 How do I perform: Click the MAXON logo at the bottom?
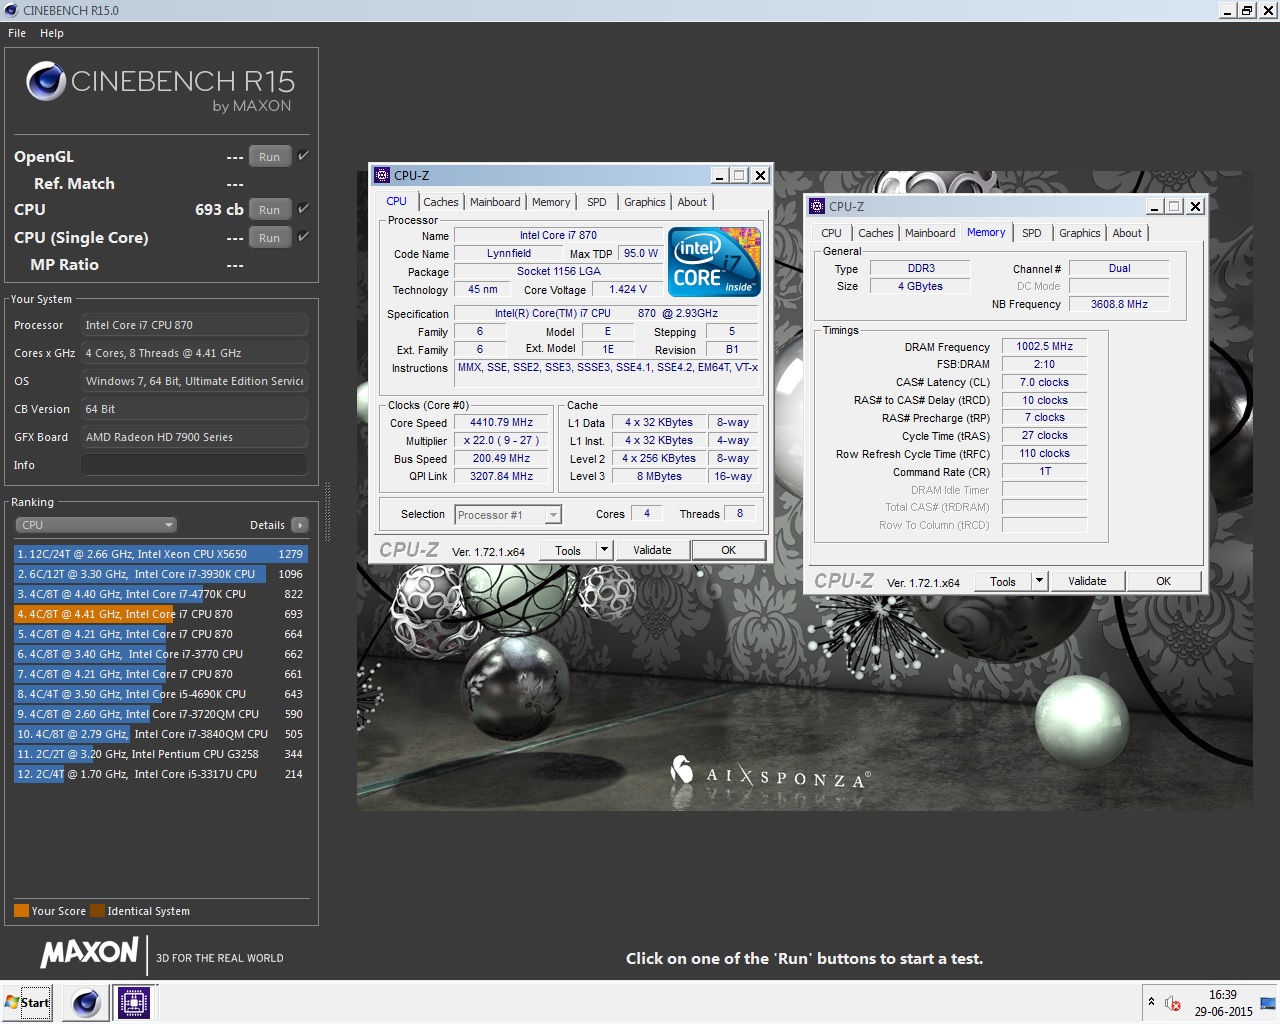(90, 953)
